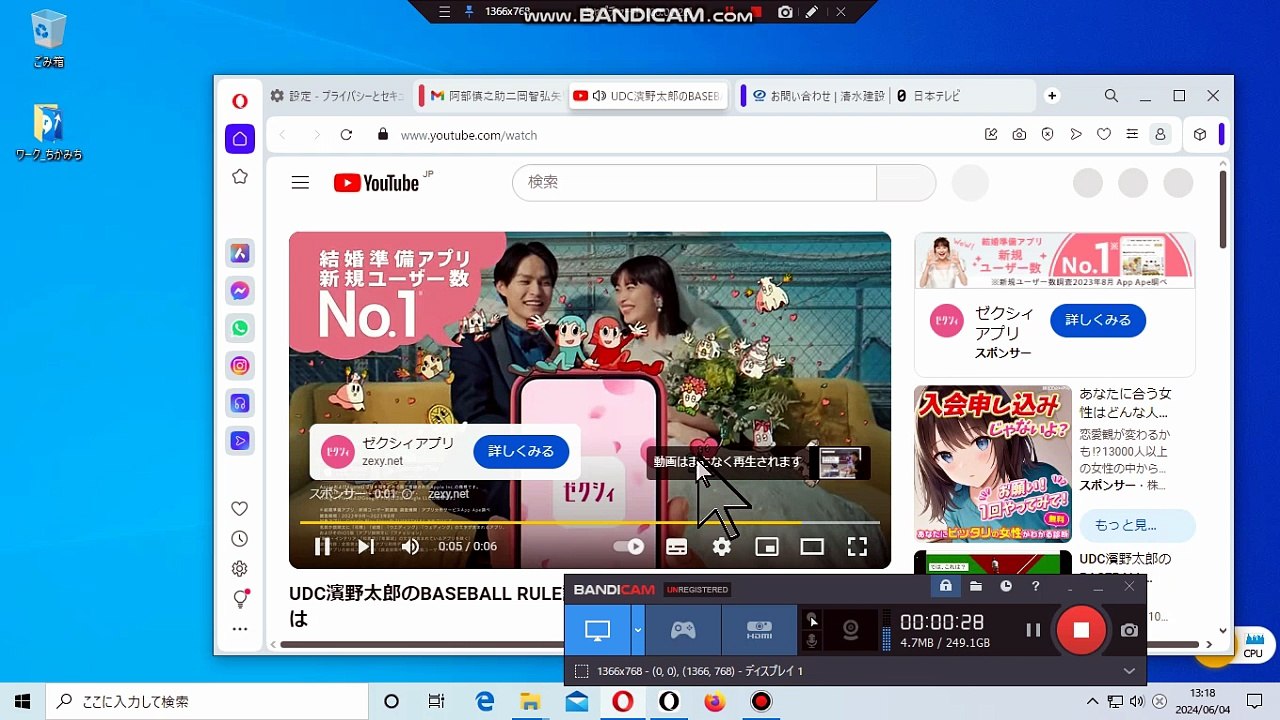Screen dimensions: 1280x720
Task: Open Instagram in Opera sidebar
Action: pyautogui.click(x=240, y=366)
